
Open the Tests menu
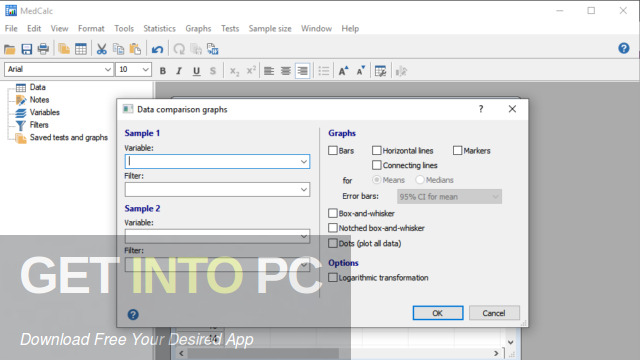pos(230,29)
